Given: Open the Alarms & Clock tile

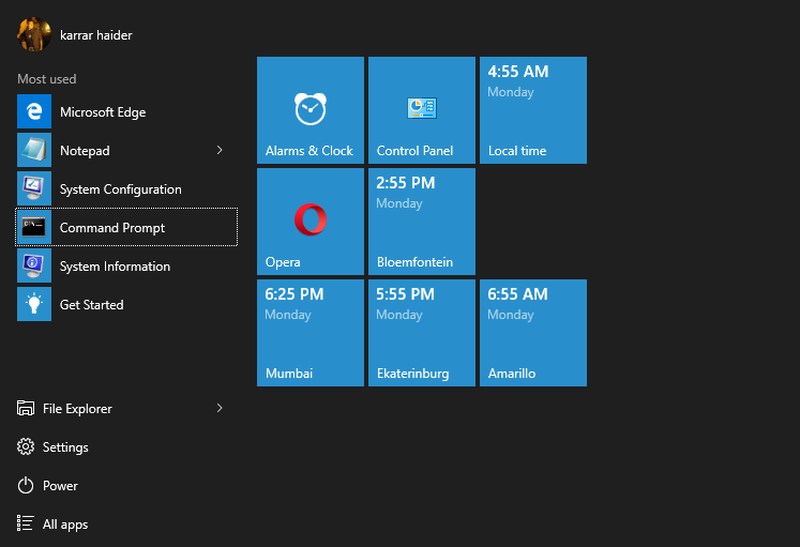Looking at the screenshot, I should tap(310, 110).
